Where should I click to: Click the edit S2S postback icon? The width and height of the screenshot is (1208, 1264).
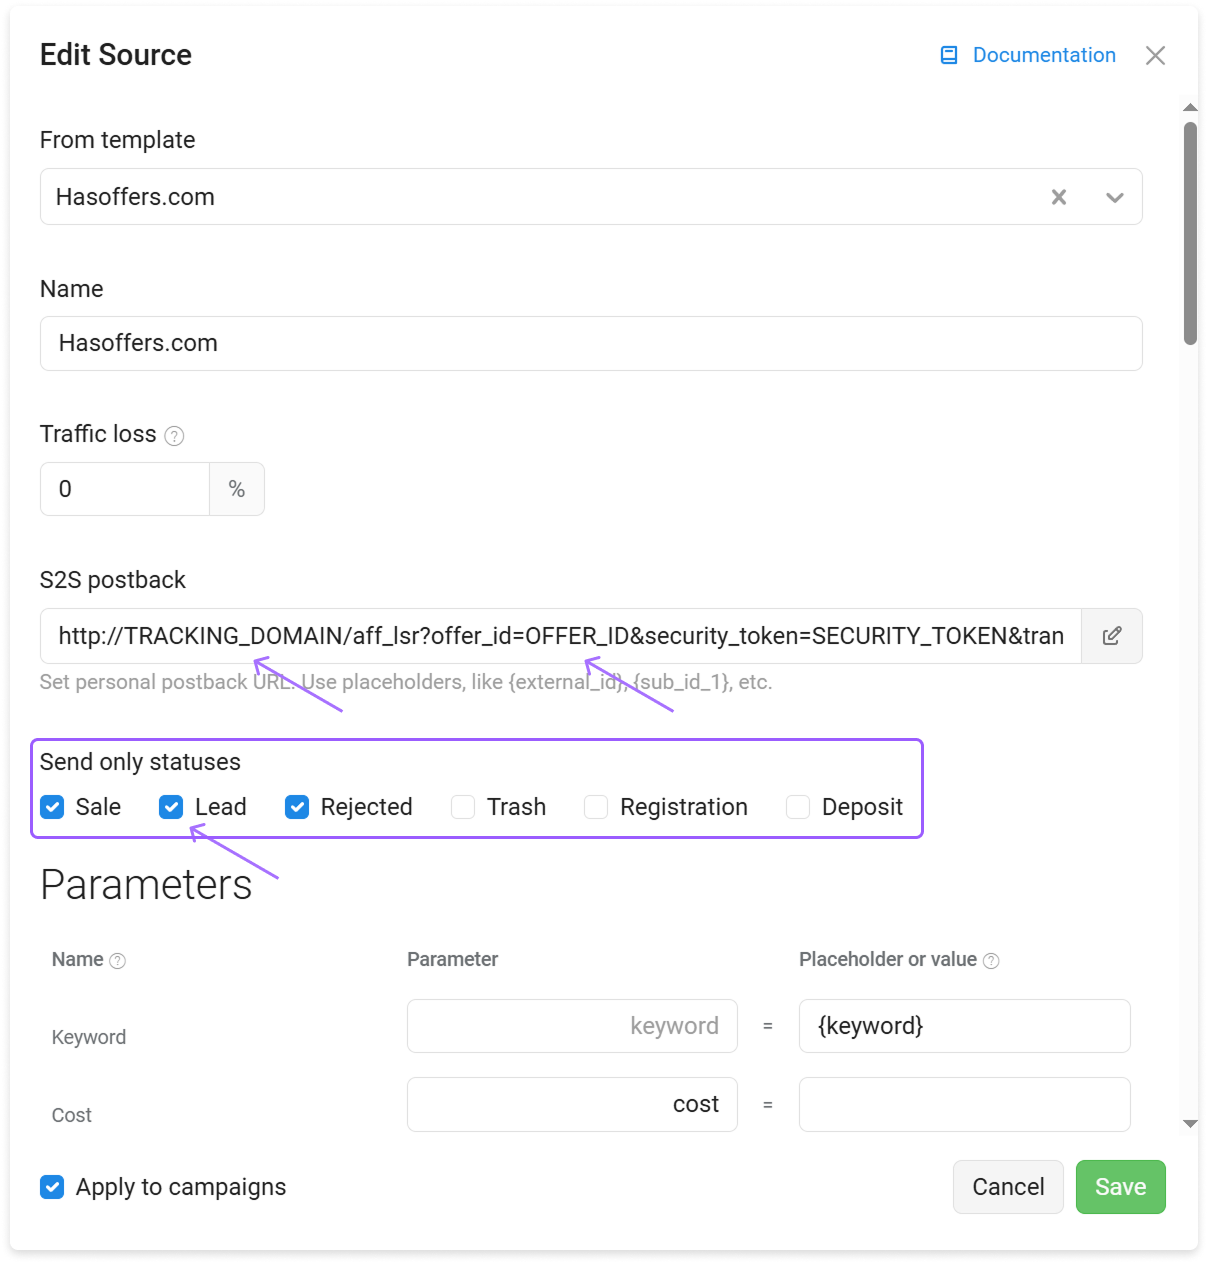(x=1112, y=636)
